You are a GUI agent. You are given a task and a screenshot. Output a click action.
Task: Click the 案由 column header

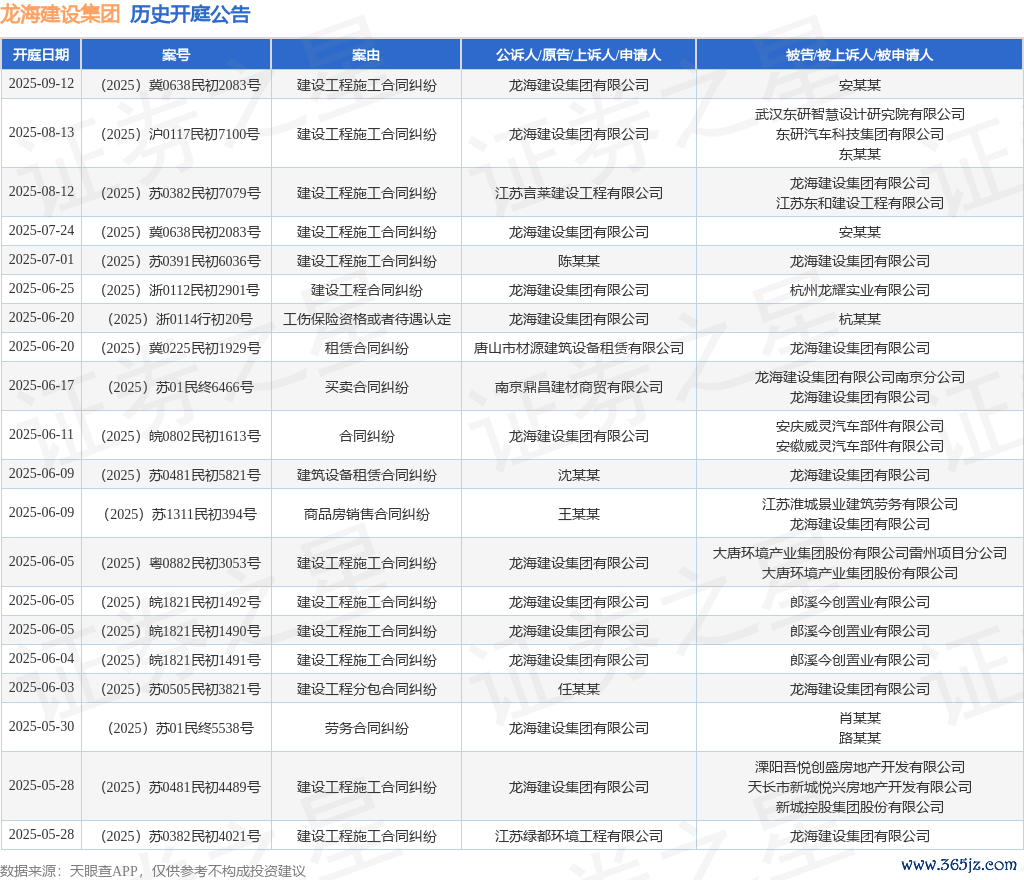[366, 55]
